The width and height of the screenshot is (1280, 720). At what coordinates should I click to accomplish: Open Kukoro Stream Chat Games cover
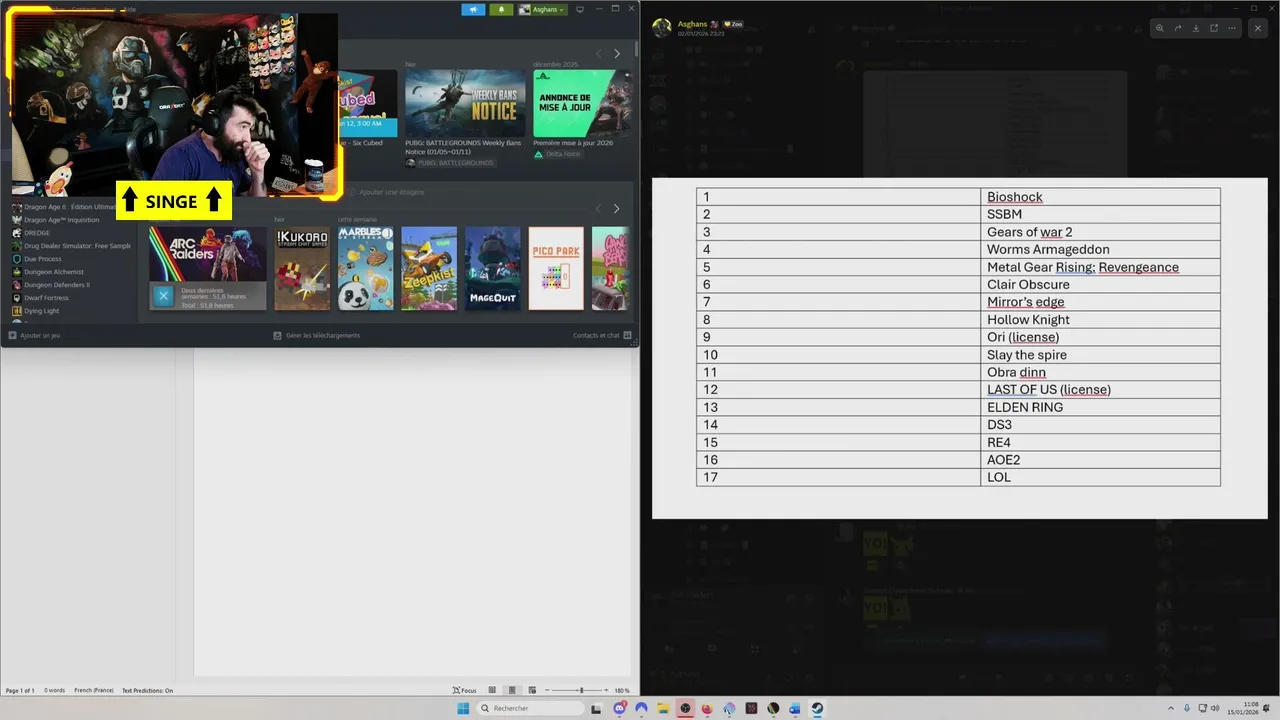coord(302,268)
